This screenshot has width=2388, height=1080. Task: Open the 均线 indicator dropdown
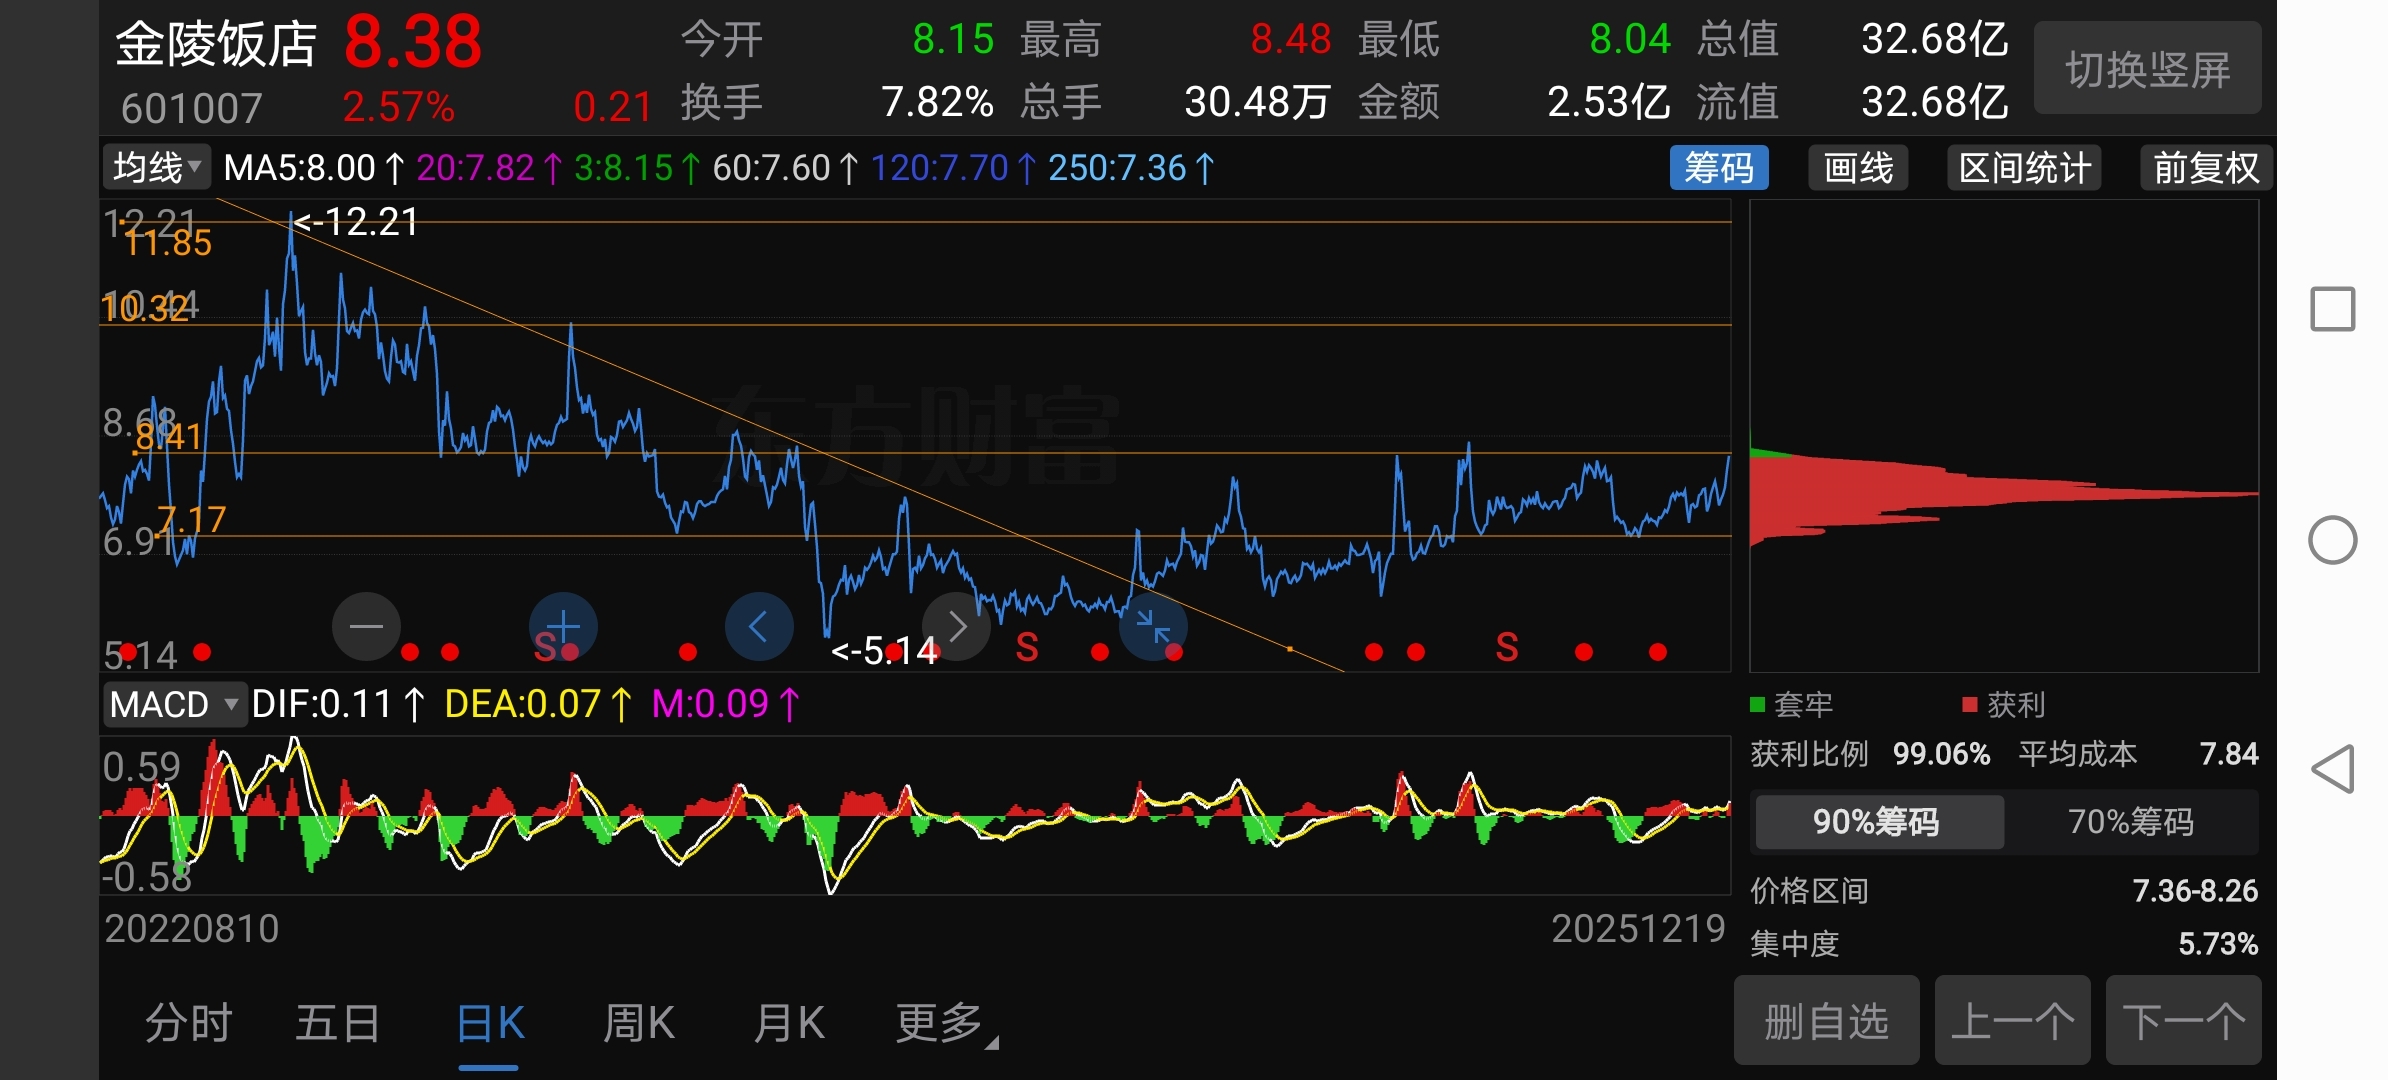click(157, 168)
